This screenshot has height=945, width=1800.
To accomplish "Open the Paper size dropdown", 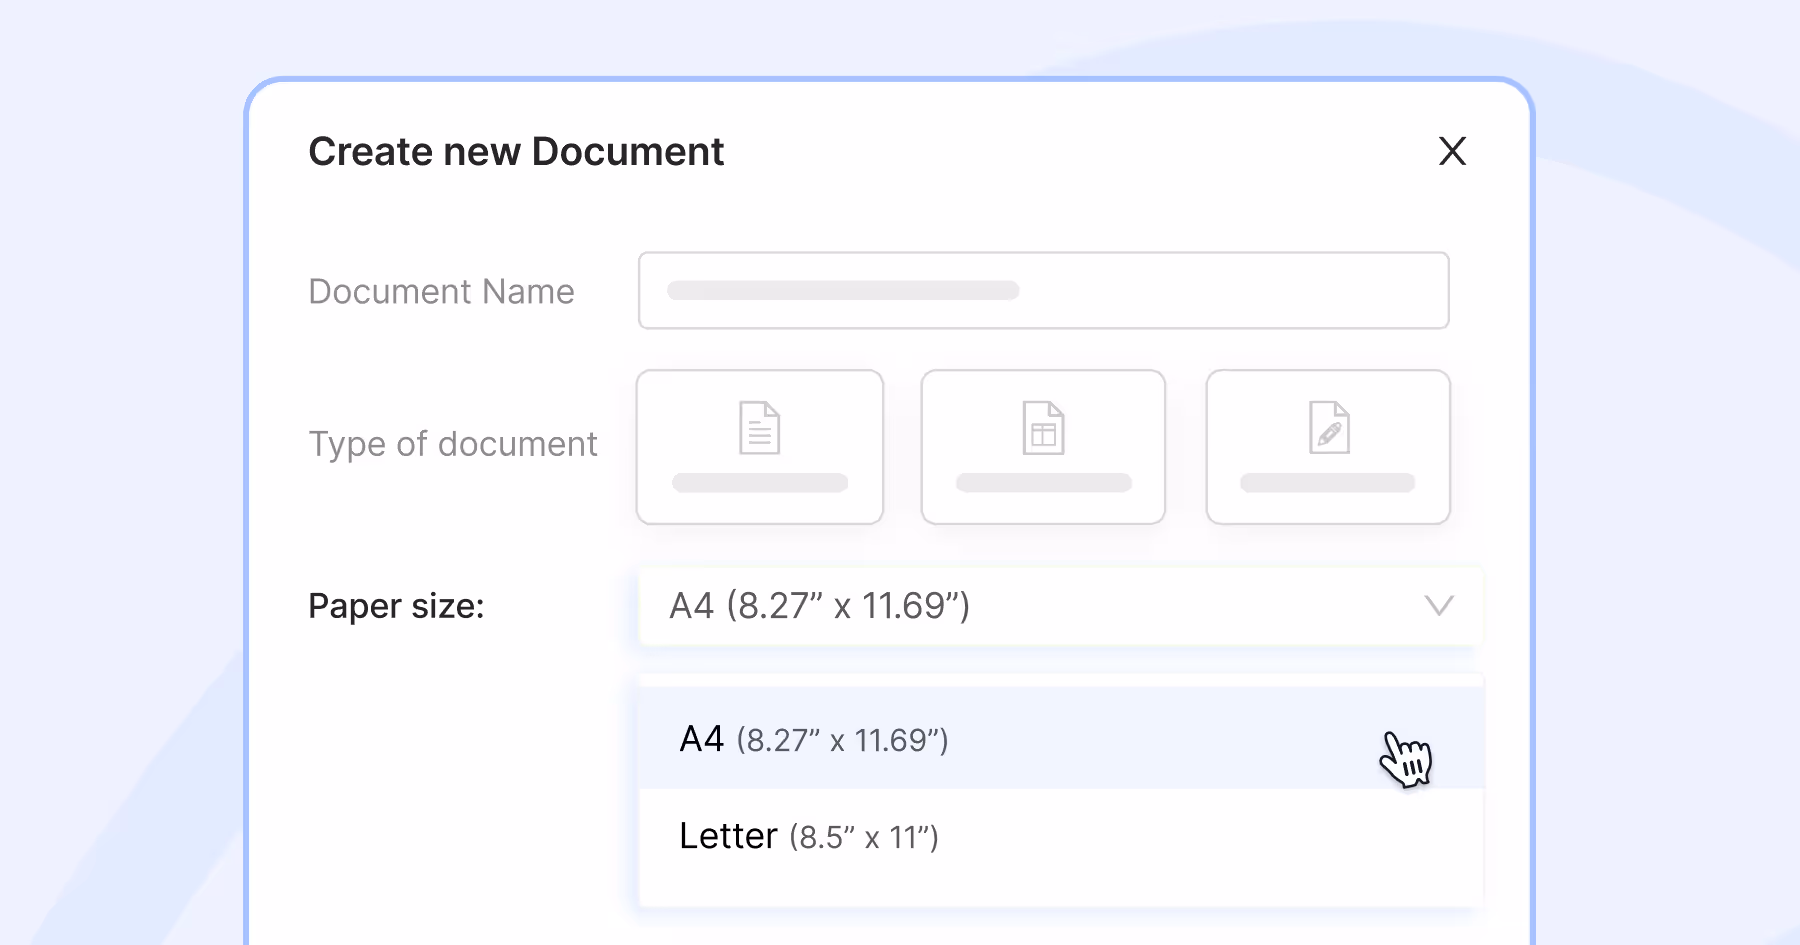I will (x=1060, y=606).
